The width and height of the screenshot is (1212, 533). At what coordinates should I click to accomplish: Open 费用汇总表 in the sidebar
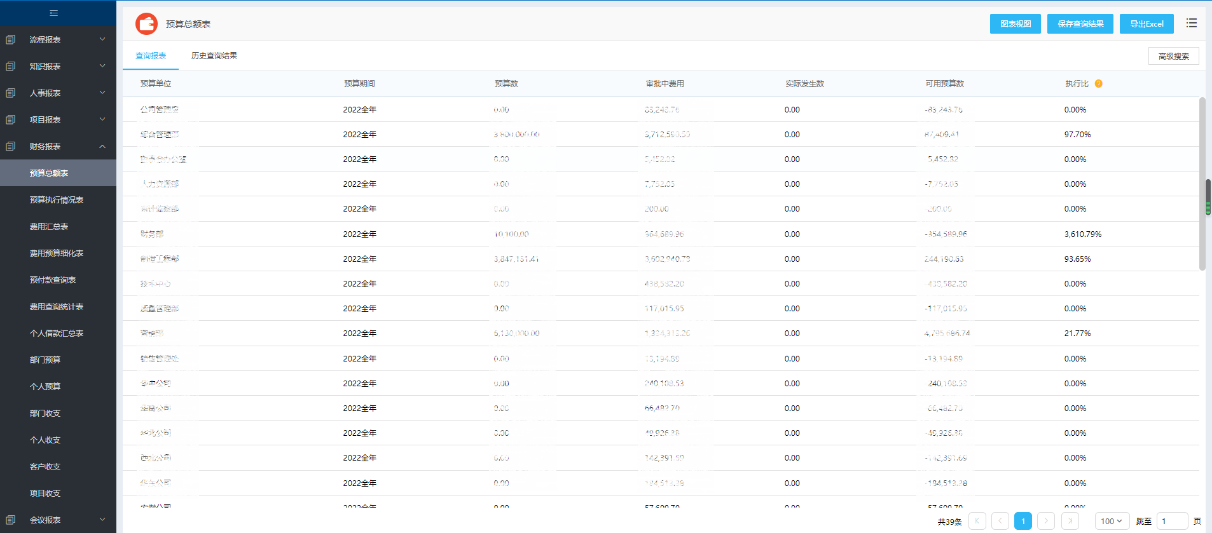(58, 227)
